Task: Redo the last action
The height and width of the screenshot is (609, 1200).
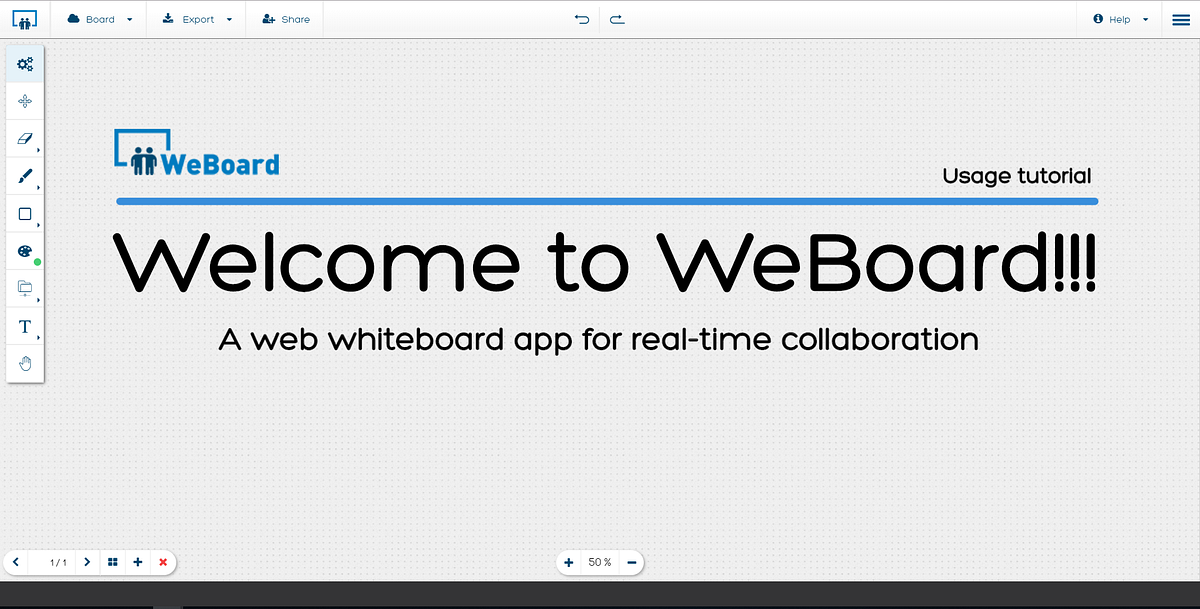Action: (x=617, y=19)
